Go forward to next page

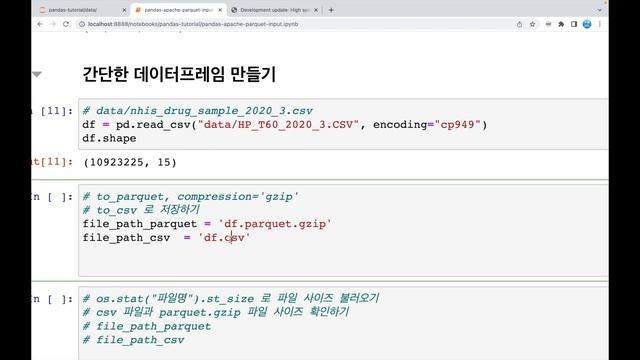coord(53,24)
